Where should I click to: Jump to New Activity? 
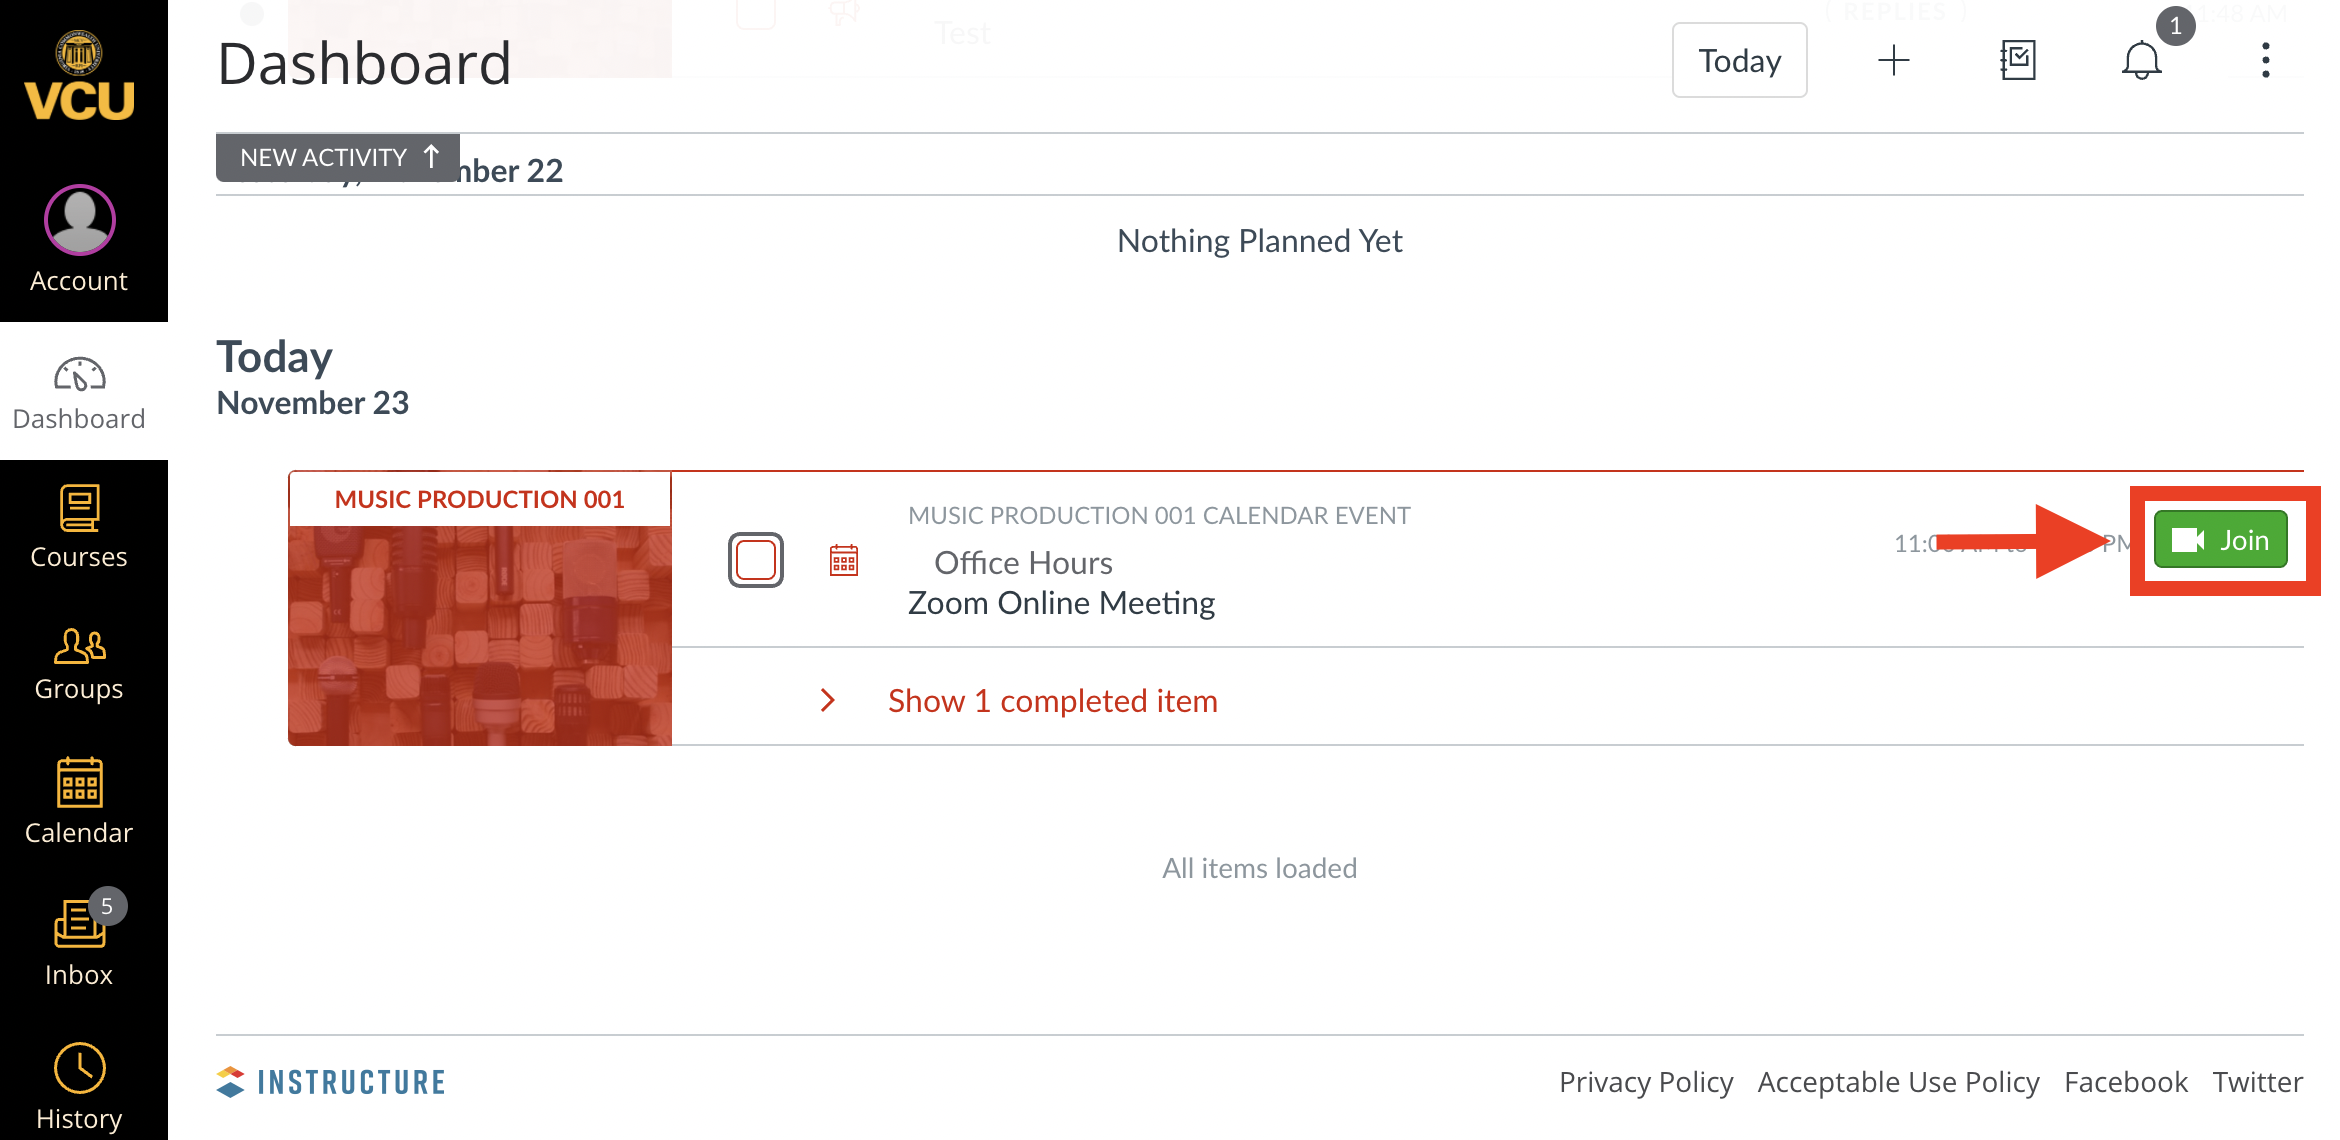coord(338,157)
